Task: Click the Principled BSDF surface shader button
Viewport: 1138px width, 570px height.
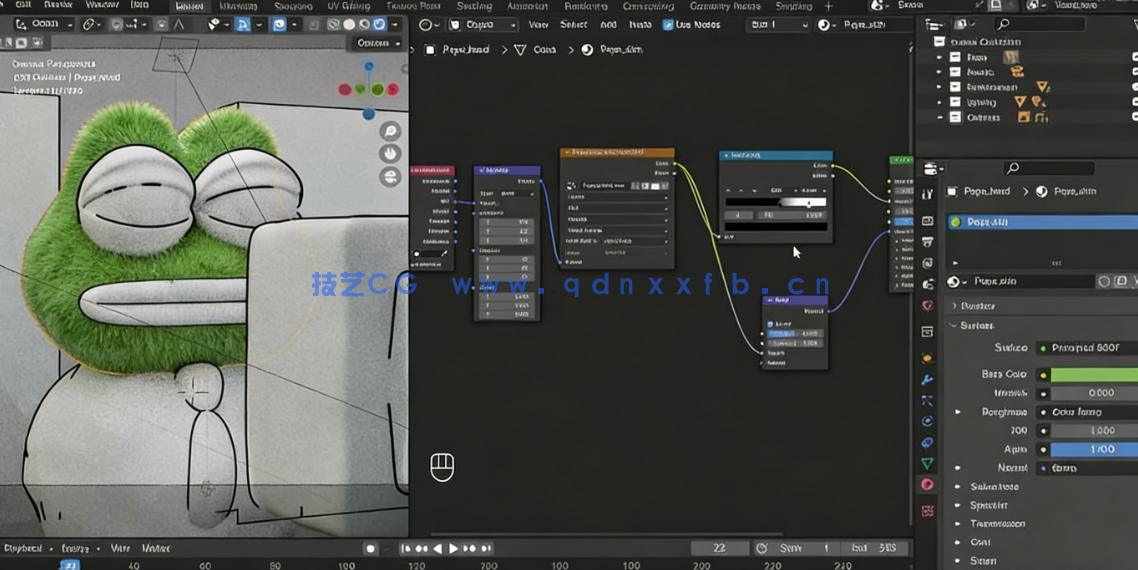Action: pos(1086,348)
